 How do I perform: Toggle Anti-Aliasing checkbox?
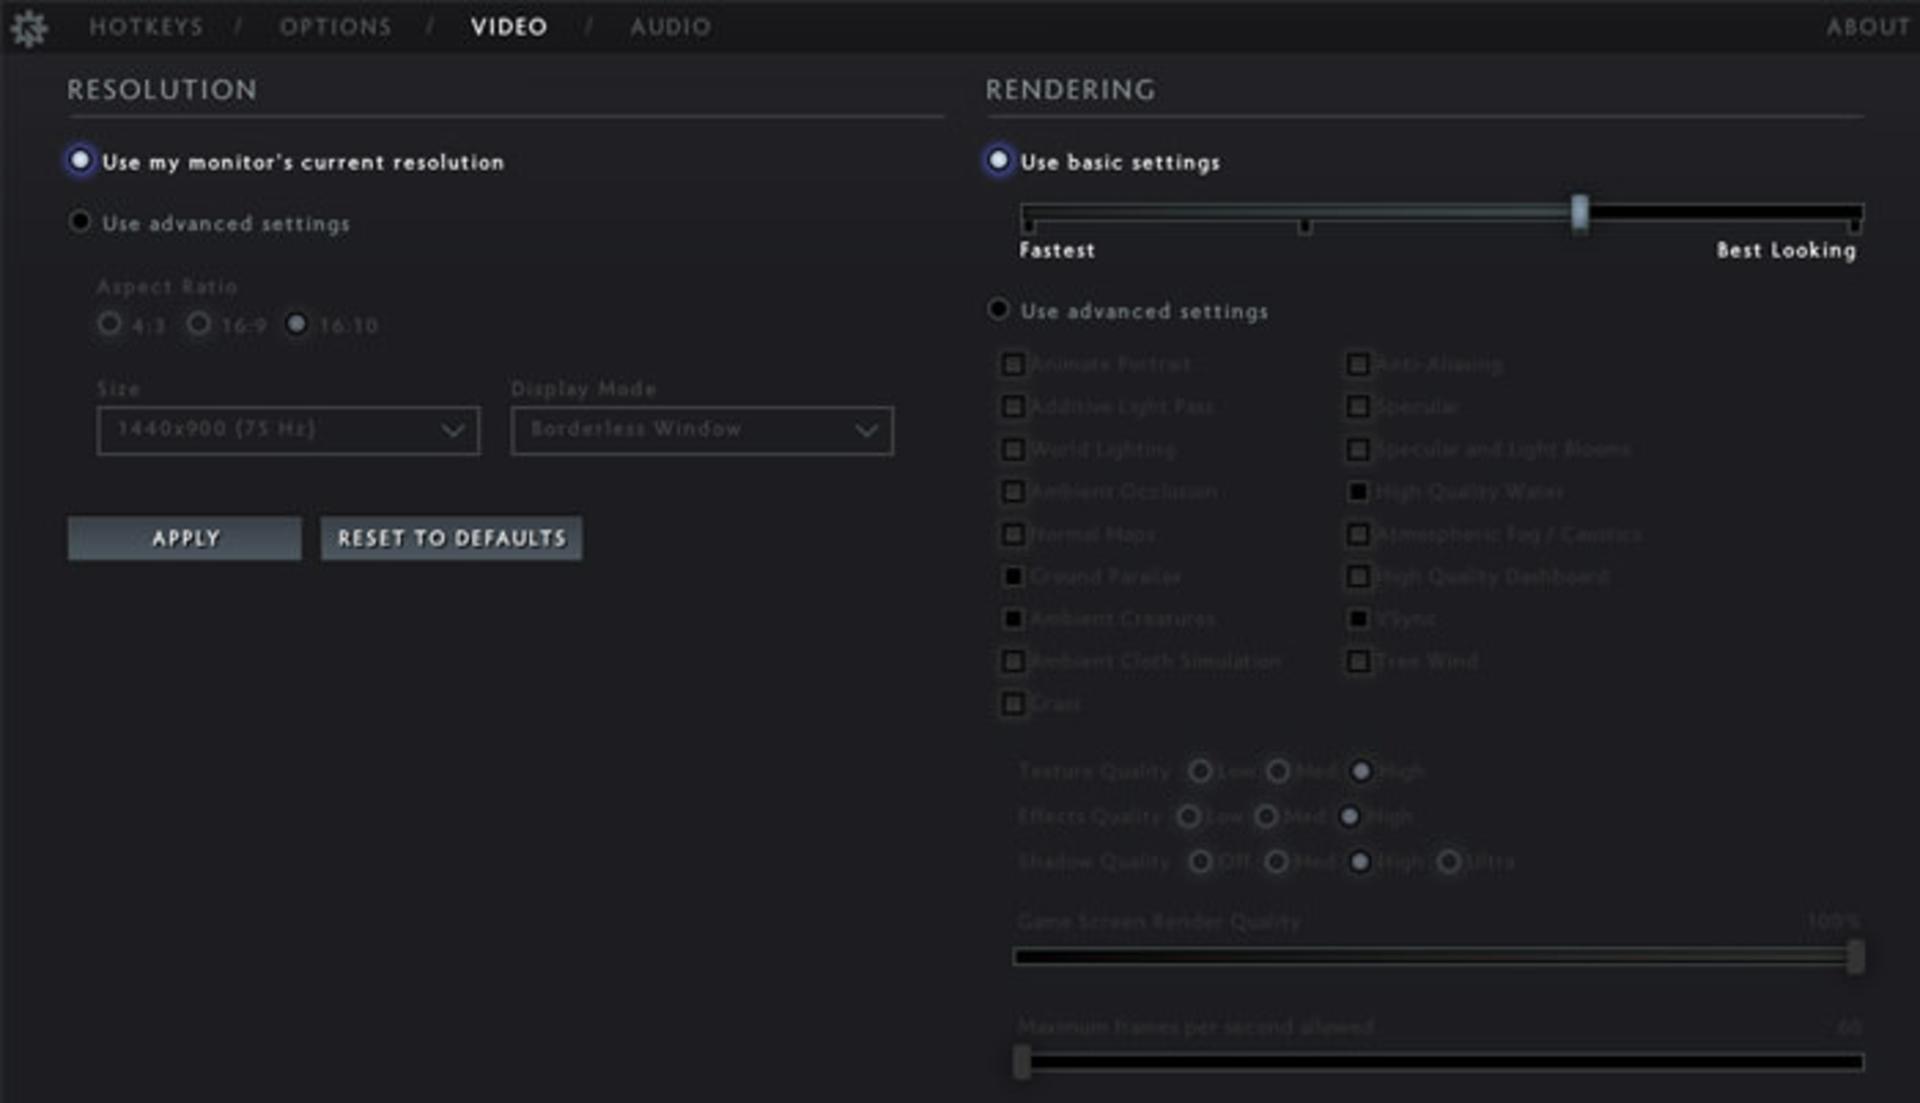(1358, 364)
